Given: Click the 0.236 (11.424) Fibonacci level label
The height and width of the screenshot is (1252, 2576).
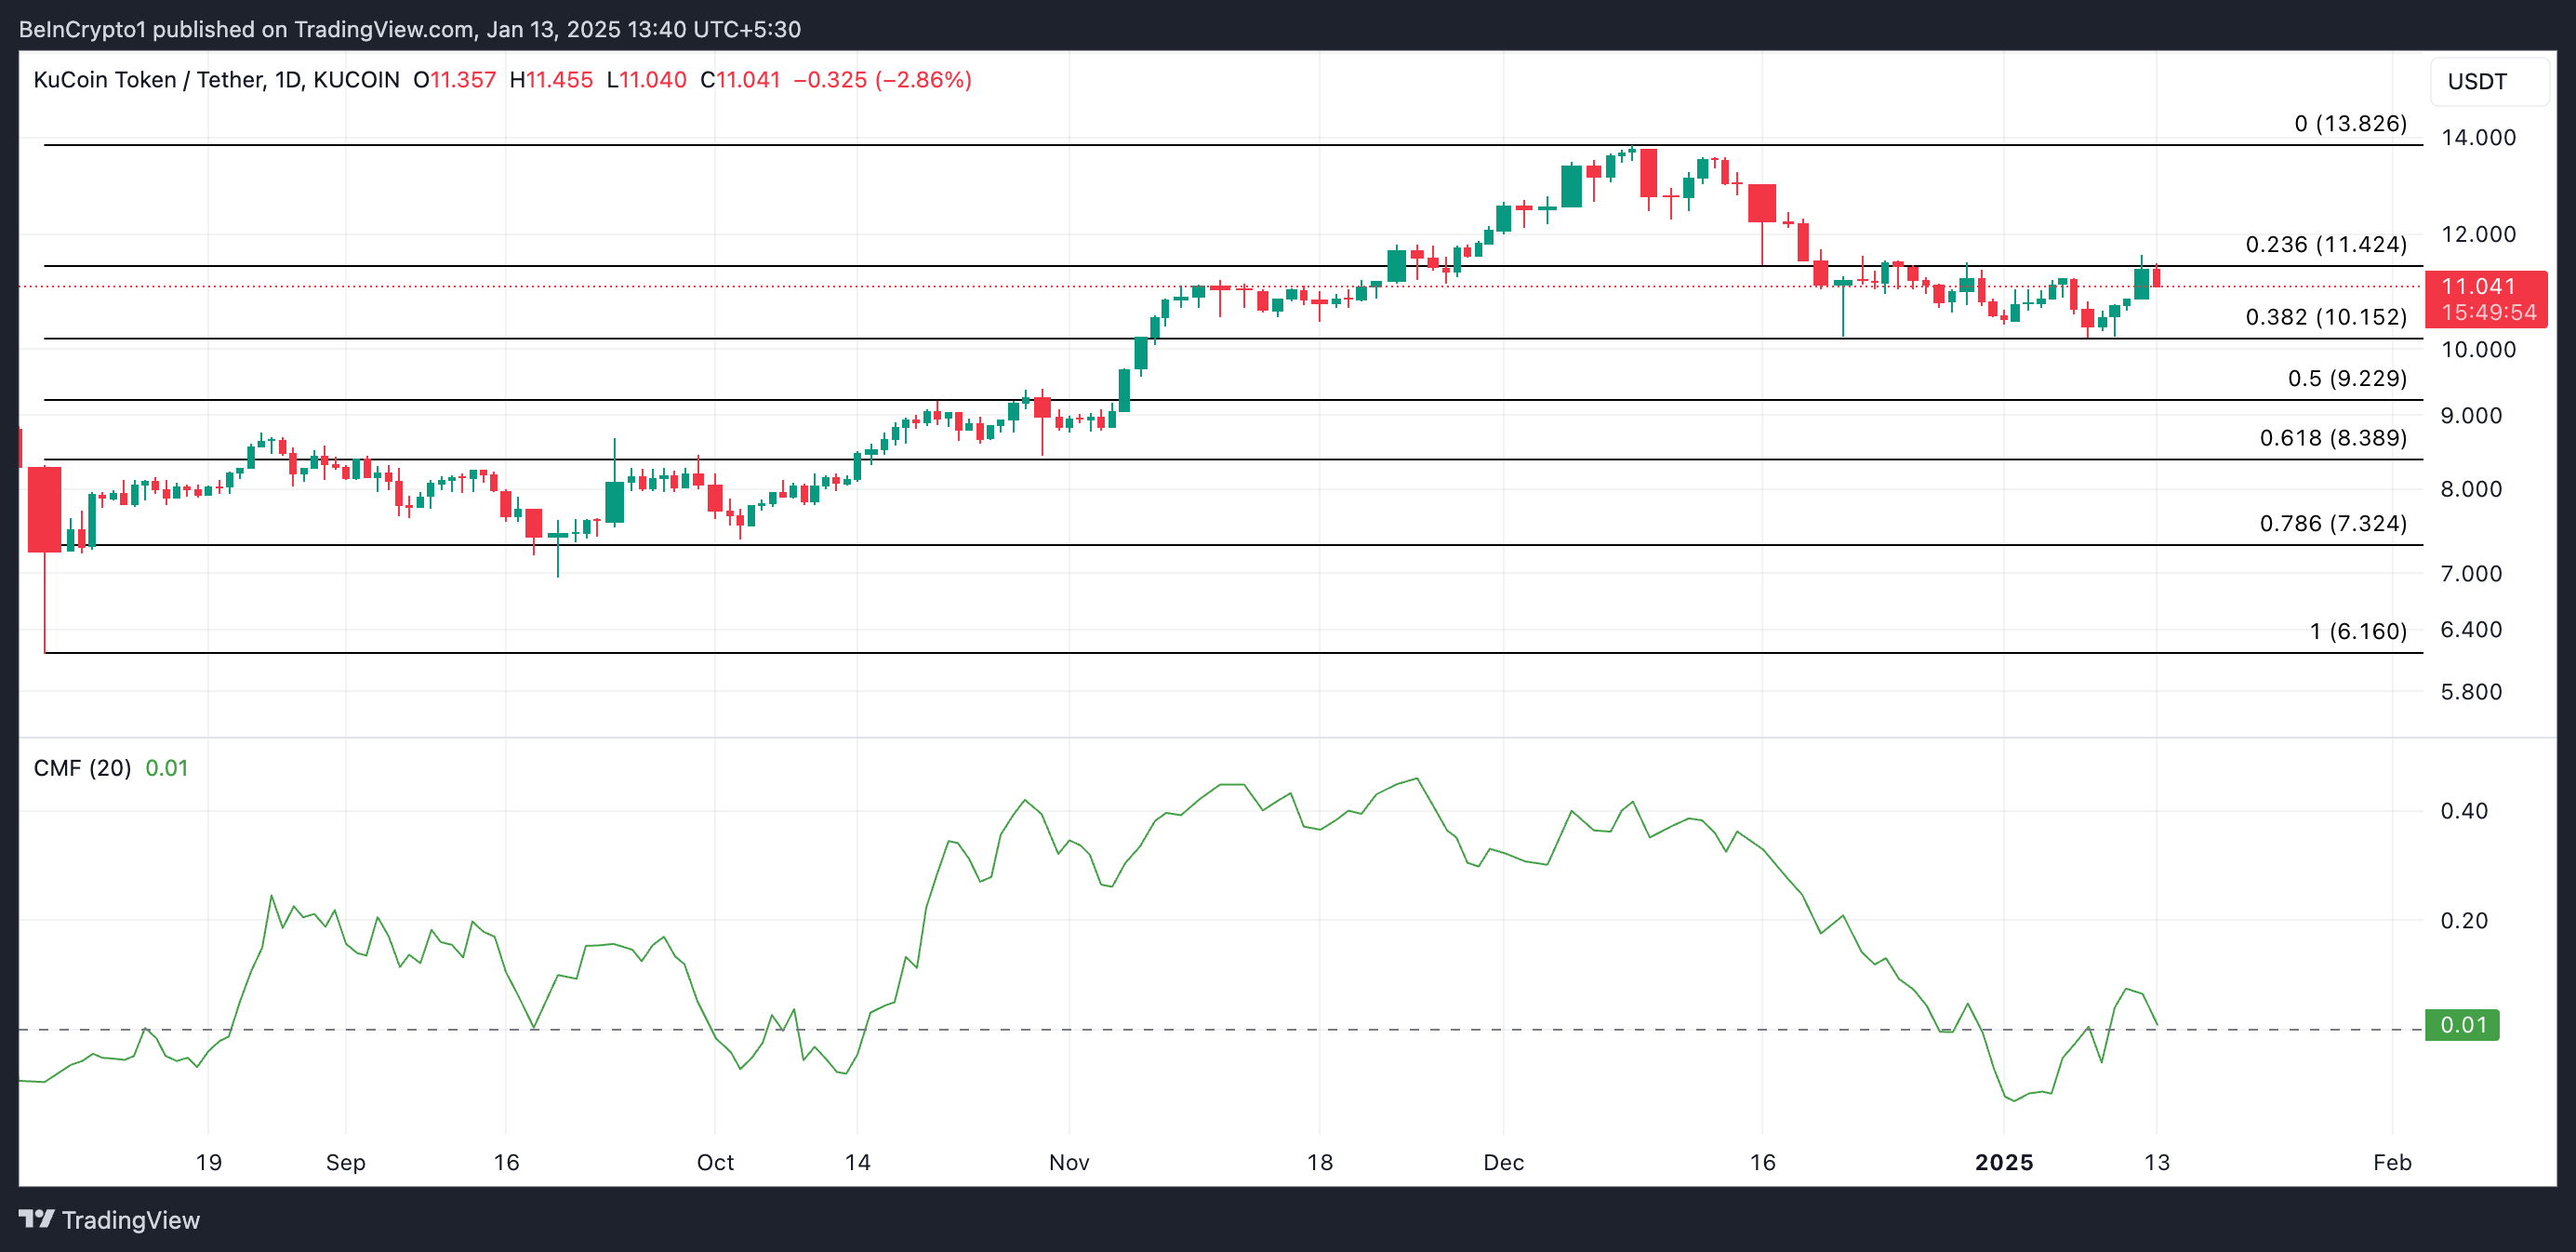Looking at the screenshot, I should click(2325, 244).
